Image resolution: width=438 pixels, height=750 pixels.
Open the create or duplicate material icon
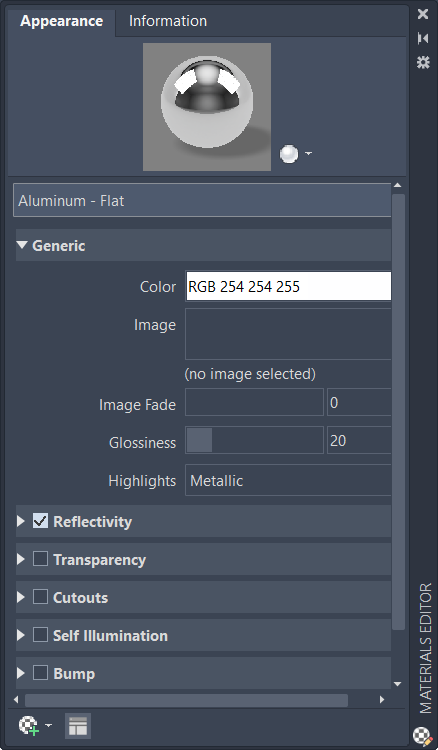29,725
